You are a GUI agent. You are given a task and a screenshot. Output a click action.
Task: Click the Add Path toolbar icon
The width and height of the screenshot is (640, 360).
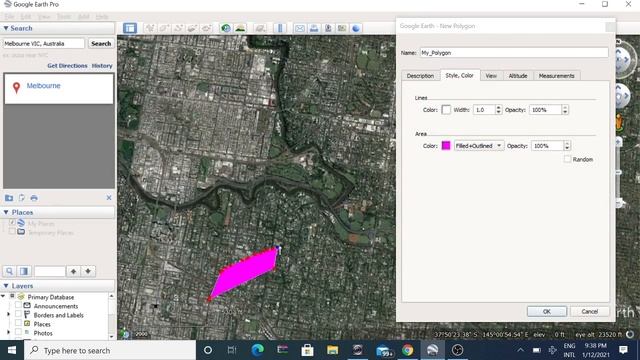pyautogui.click(x=178, y=28)
